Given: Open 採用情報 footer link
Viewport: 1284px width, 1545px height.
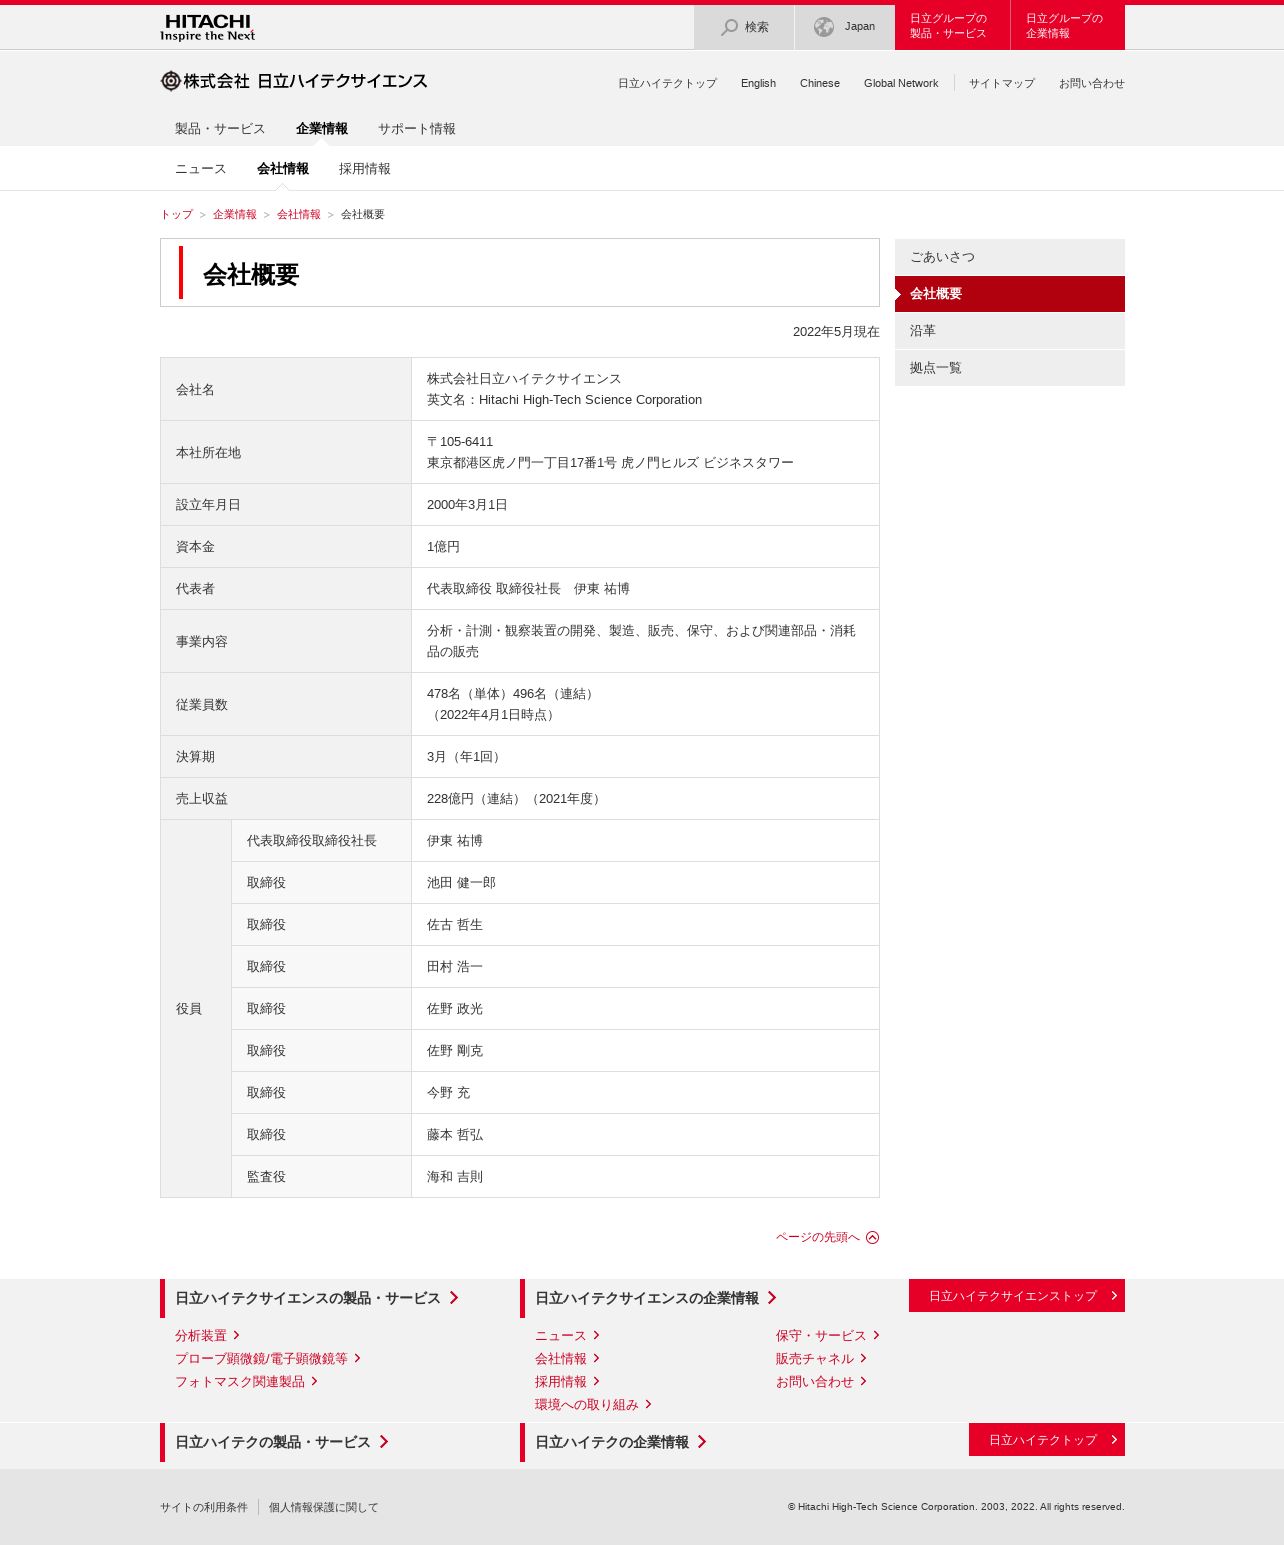Looking at the screenshot, I should [567, 1382].
